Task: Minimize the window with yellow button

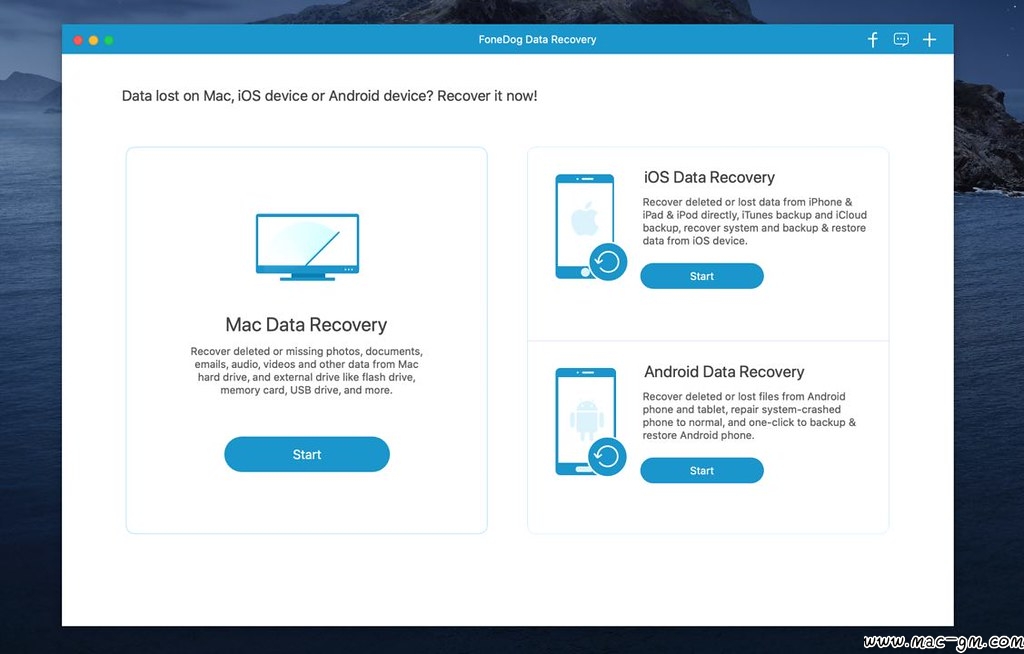Action: click(x=93, y=40)
